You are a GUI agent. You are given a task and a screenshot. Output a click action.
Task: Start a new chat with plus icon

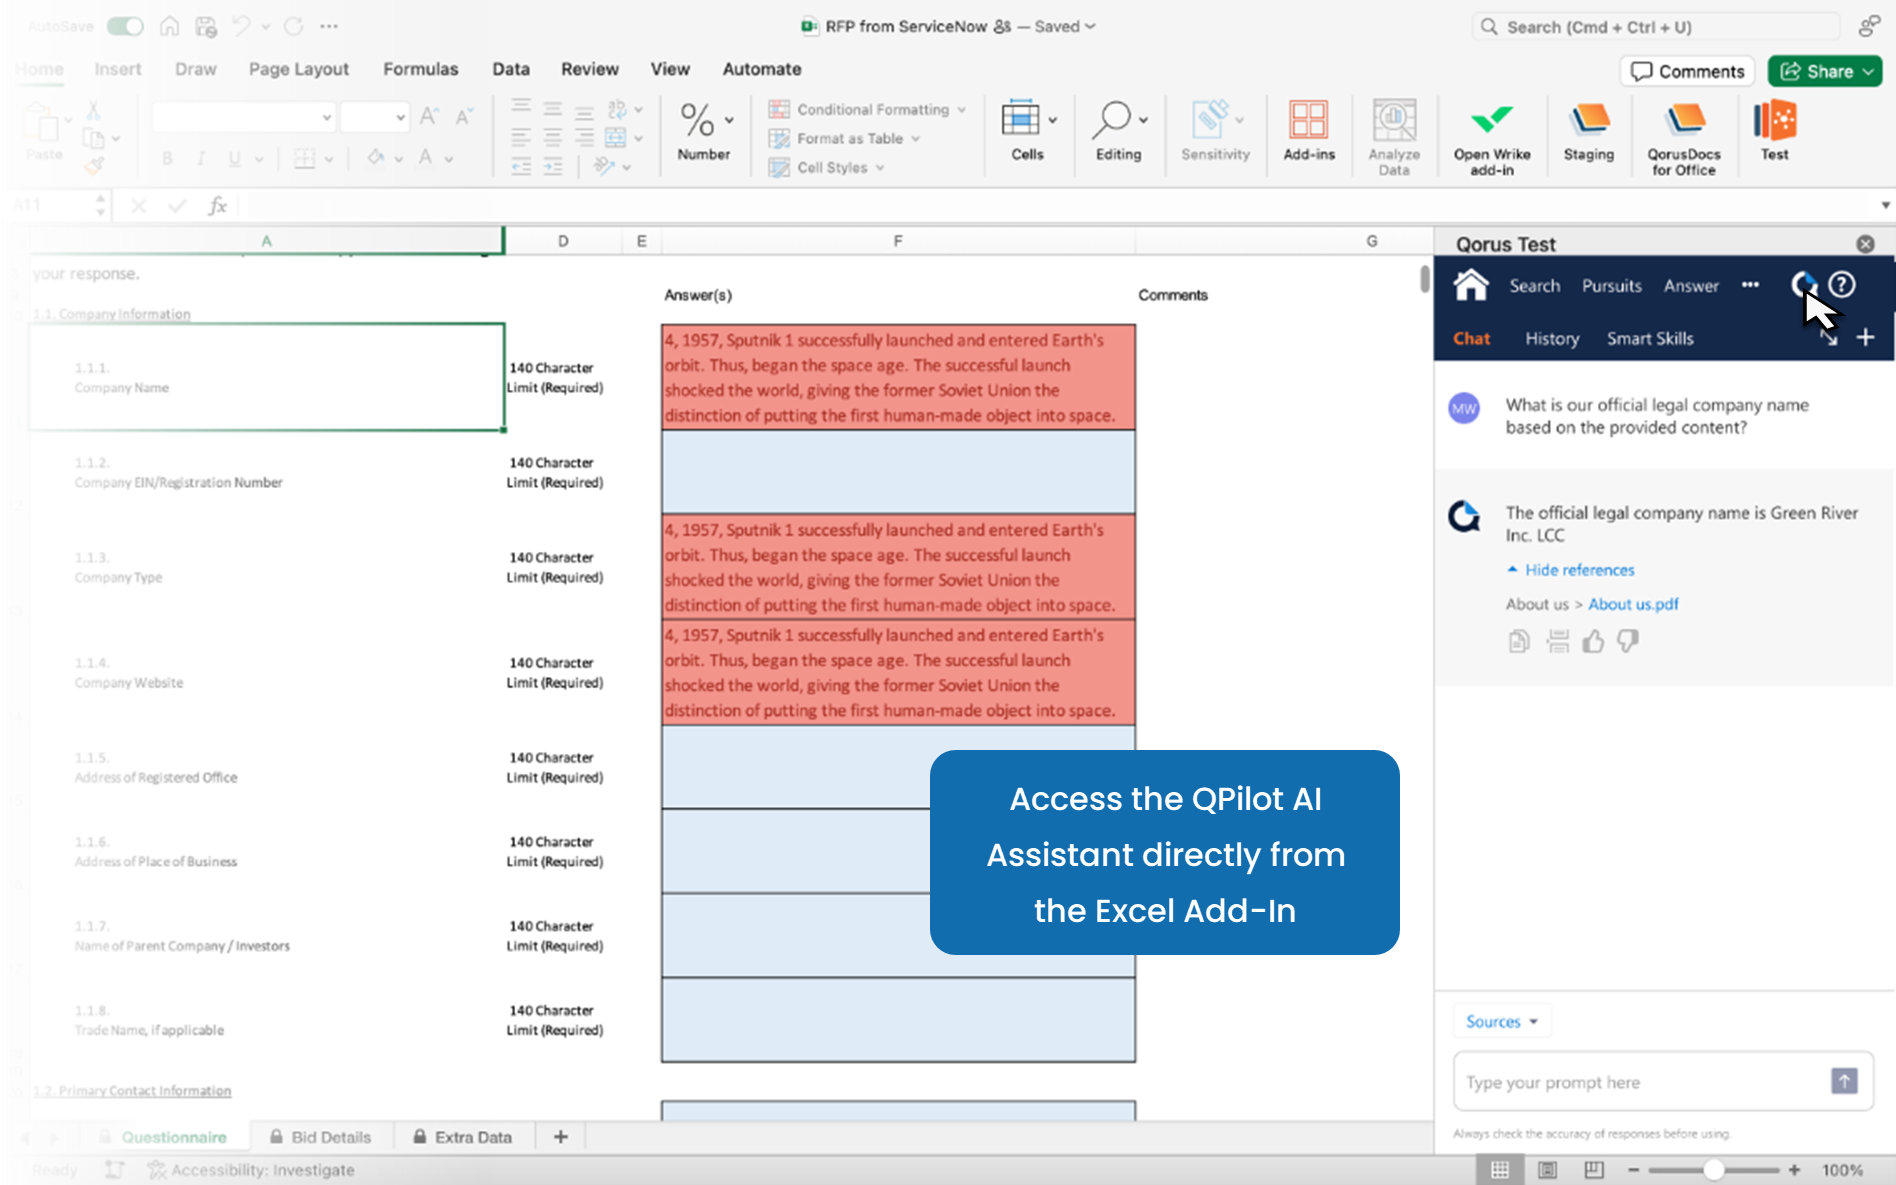[1865, 338]
